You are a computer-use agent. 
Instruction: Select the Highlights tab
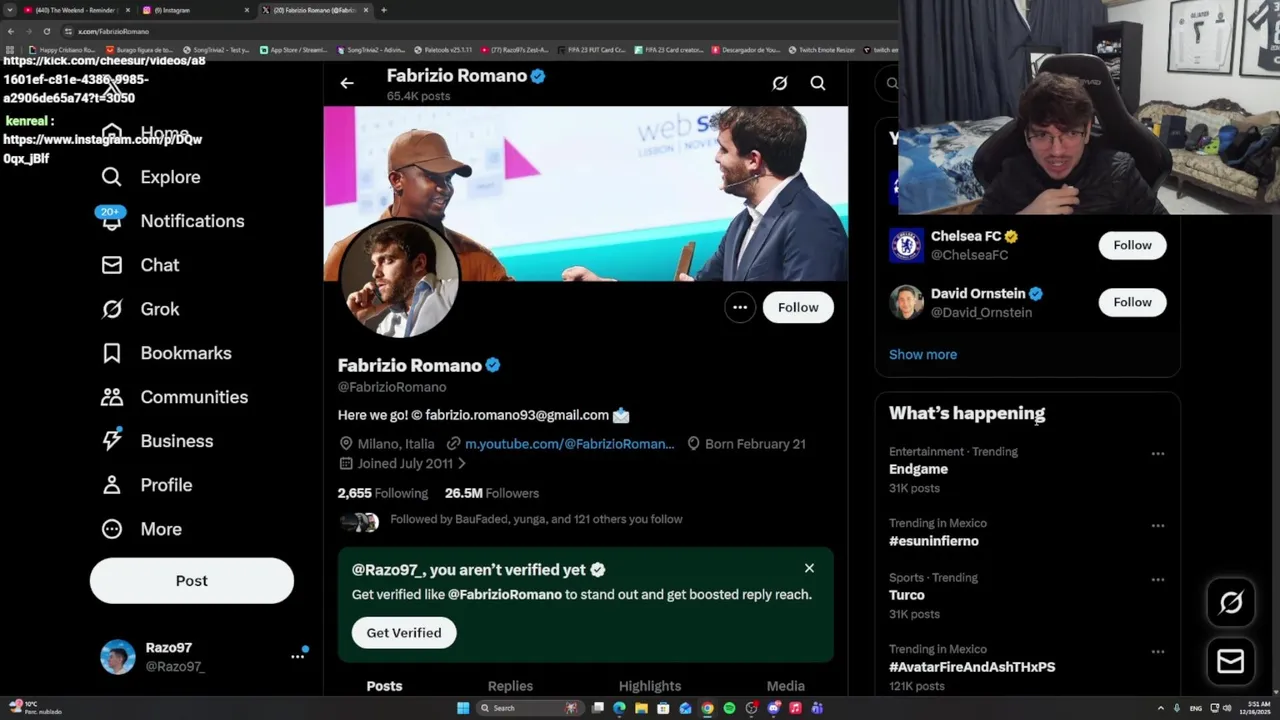650,686
